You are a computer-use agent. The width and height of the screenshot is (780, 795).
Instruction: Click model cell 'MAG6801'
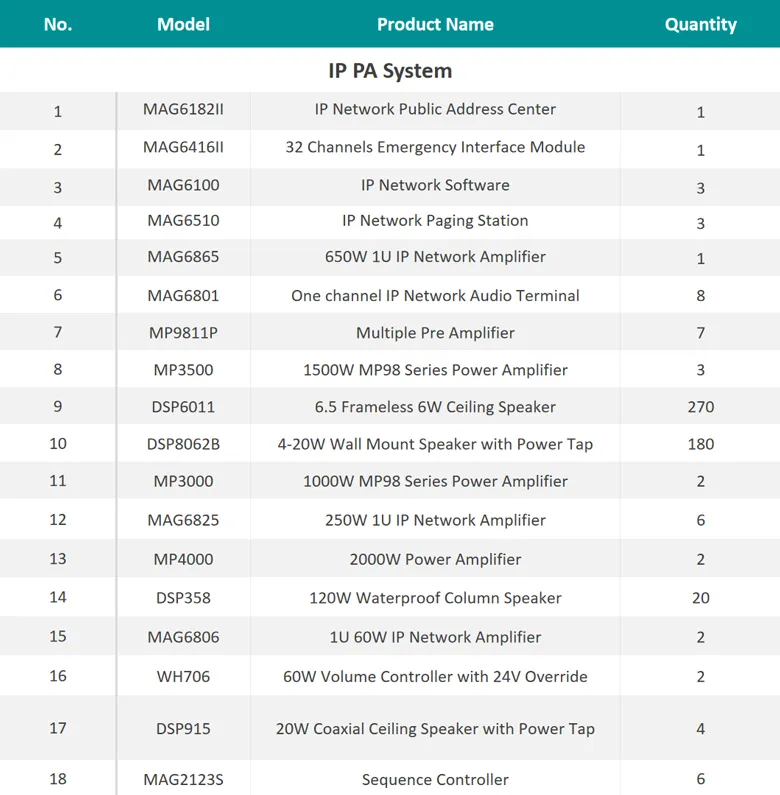point(183,296)
